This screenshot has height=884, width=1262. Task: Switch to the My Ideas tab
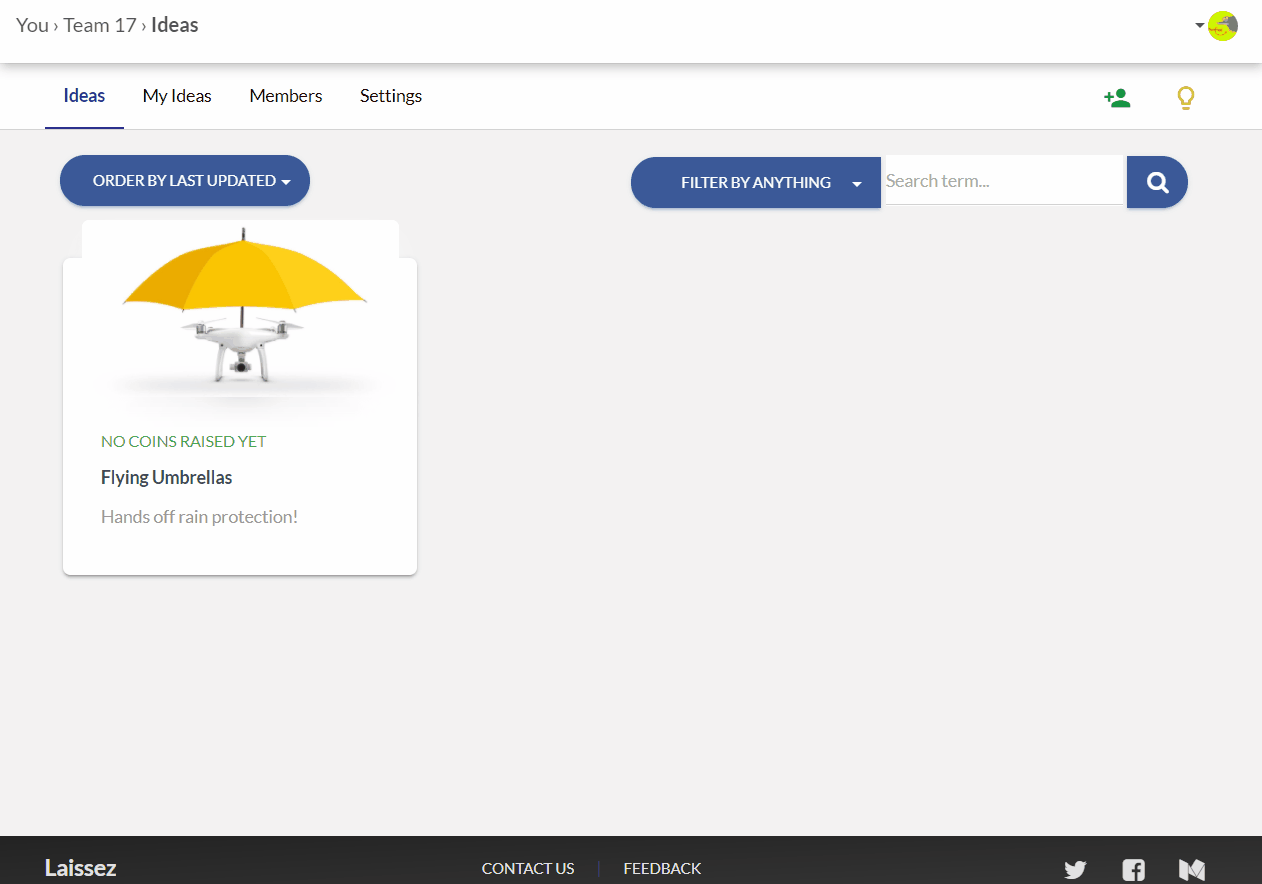click(x=177, y=96)
